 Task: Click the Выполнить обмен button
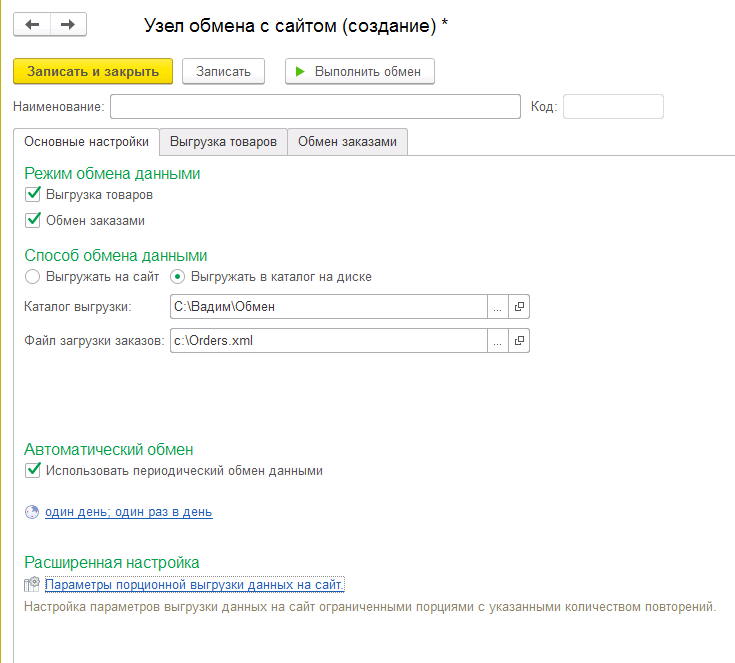click(x=360, y=71)
